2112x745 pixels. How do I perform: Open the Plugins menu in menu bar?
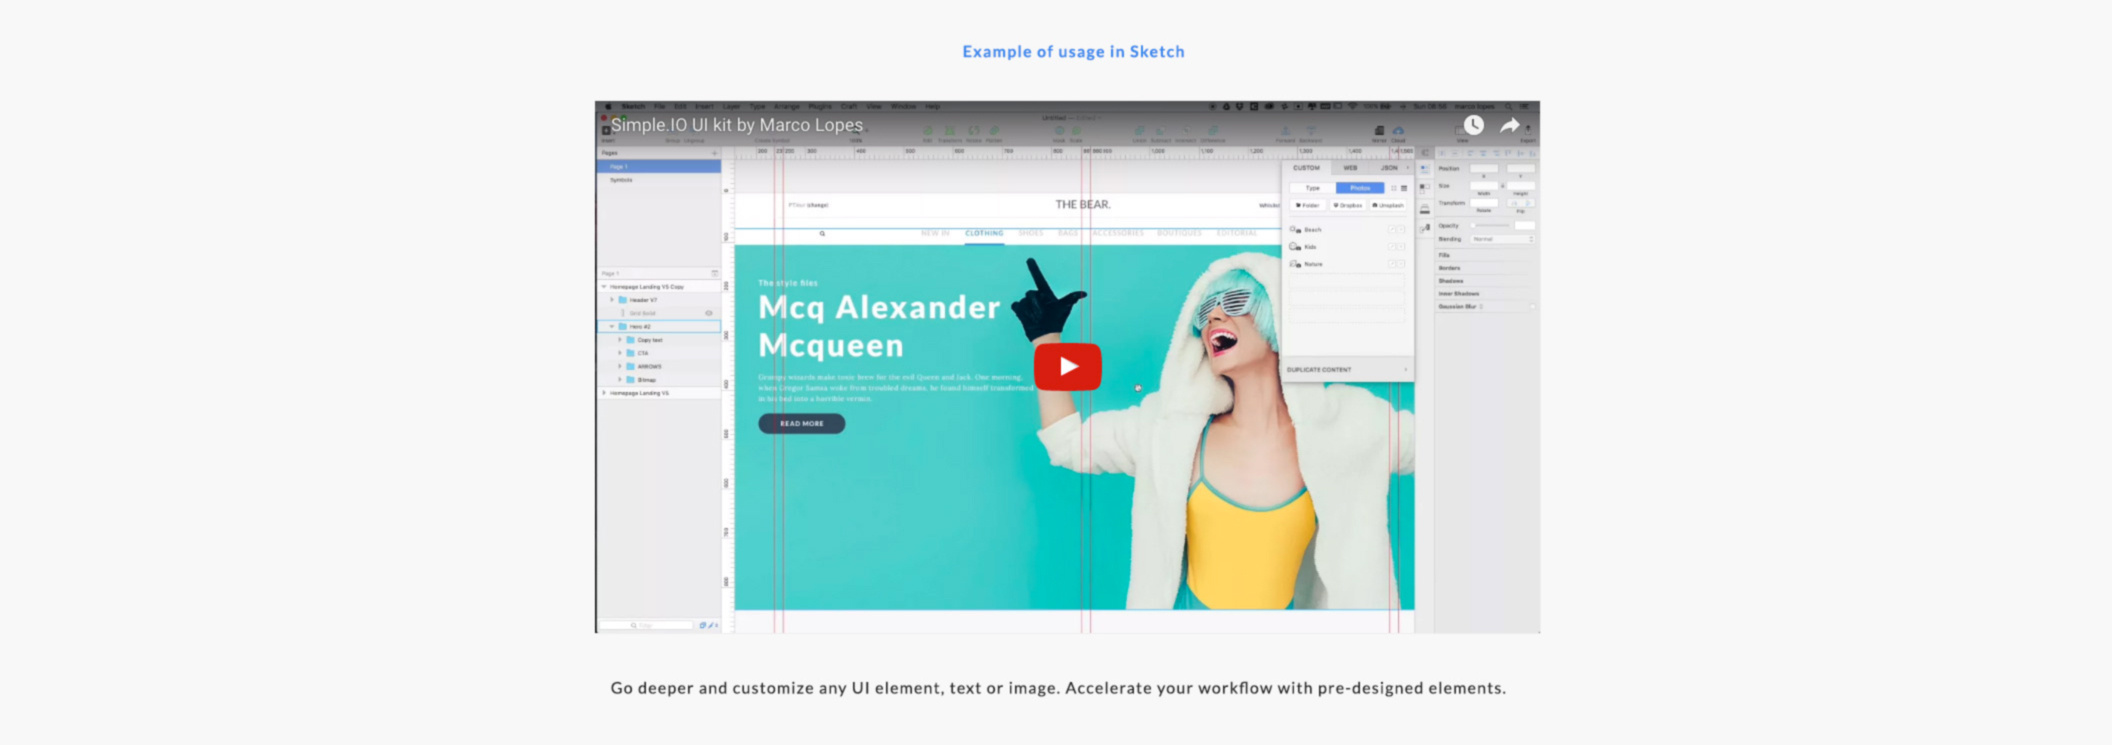click(x=820, y=106)
